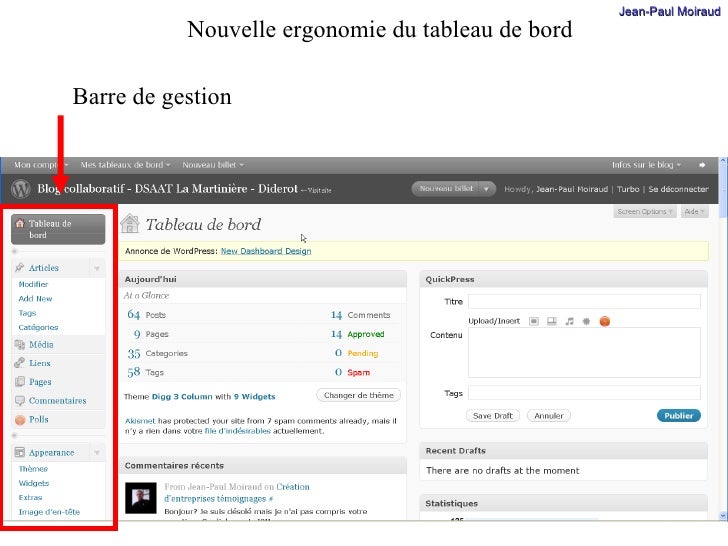Open Modifier under Articles
The height and width of the screenshot is (546, 728).
33,284
